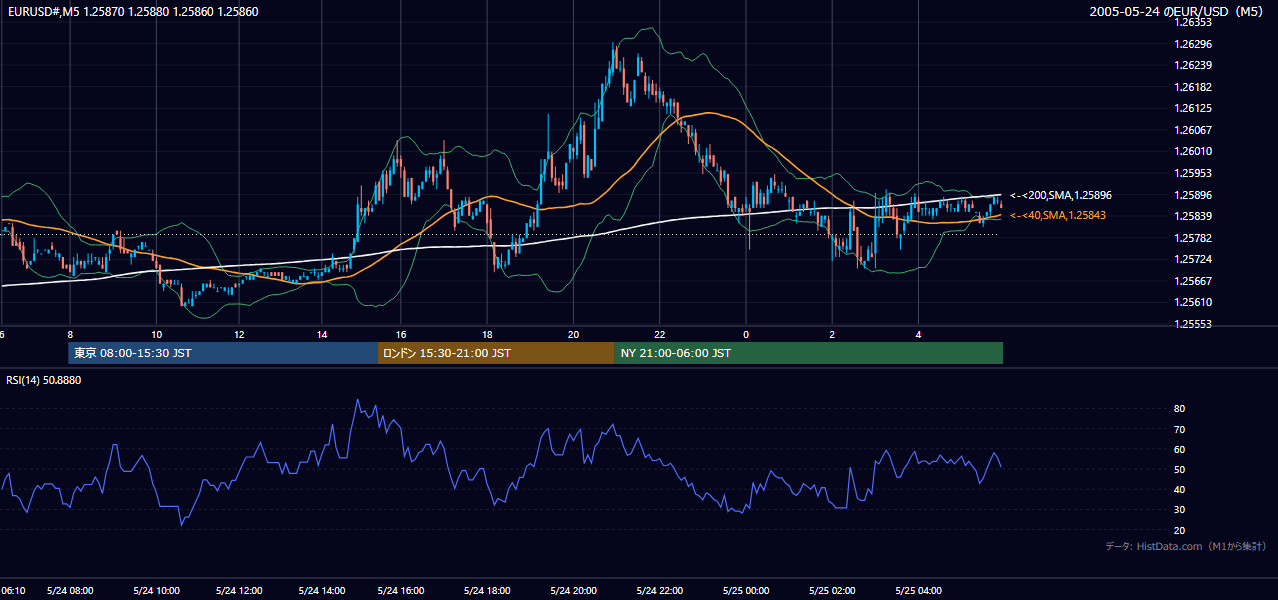1278x600 pixels.
Task: Click RSI scale level 50
Action: tap(1180, 469)
